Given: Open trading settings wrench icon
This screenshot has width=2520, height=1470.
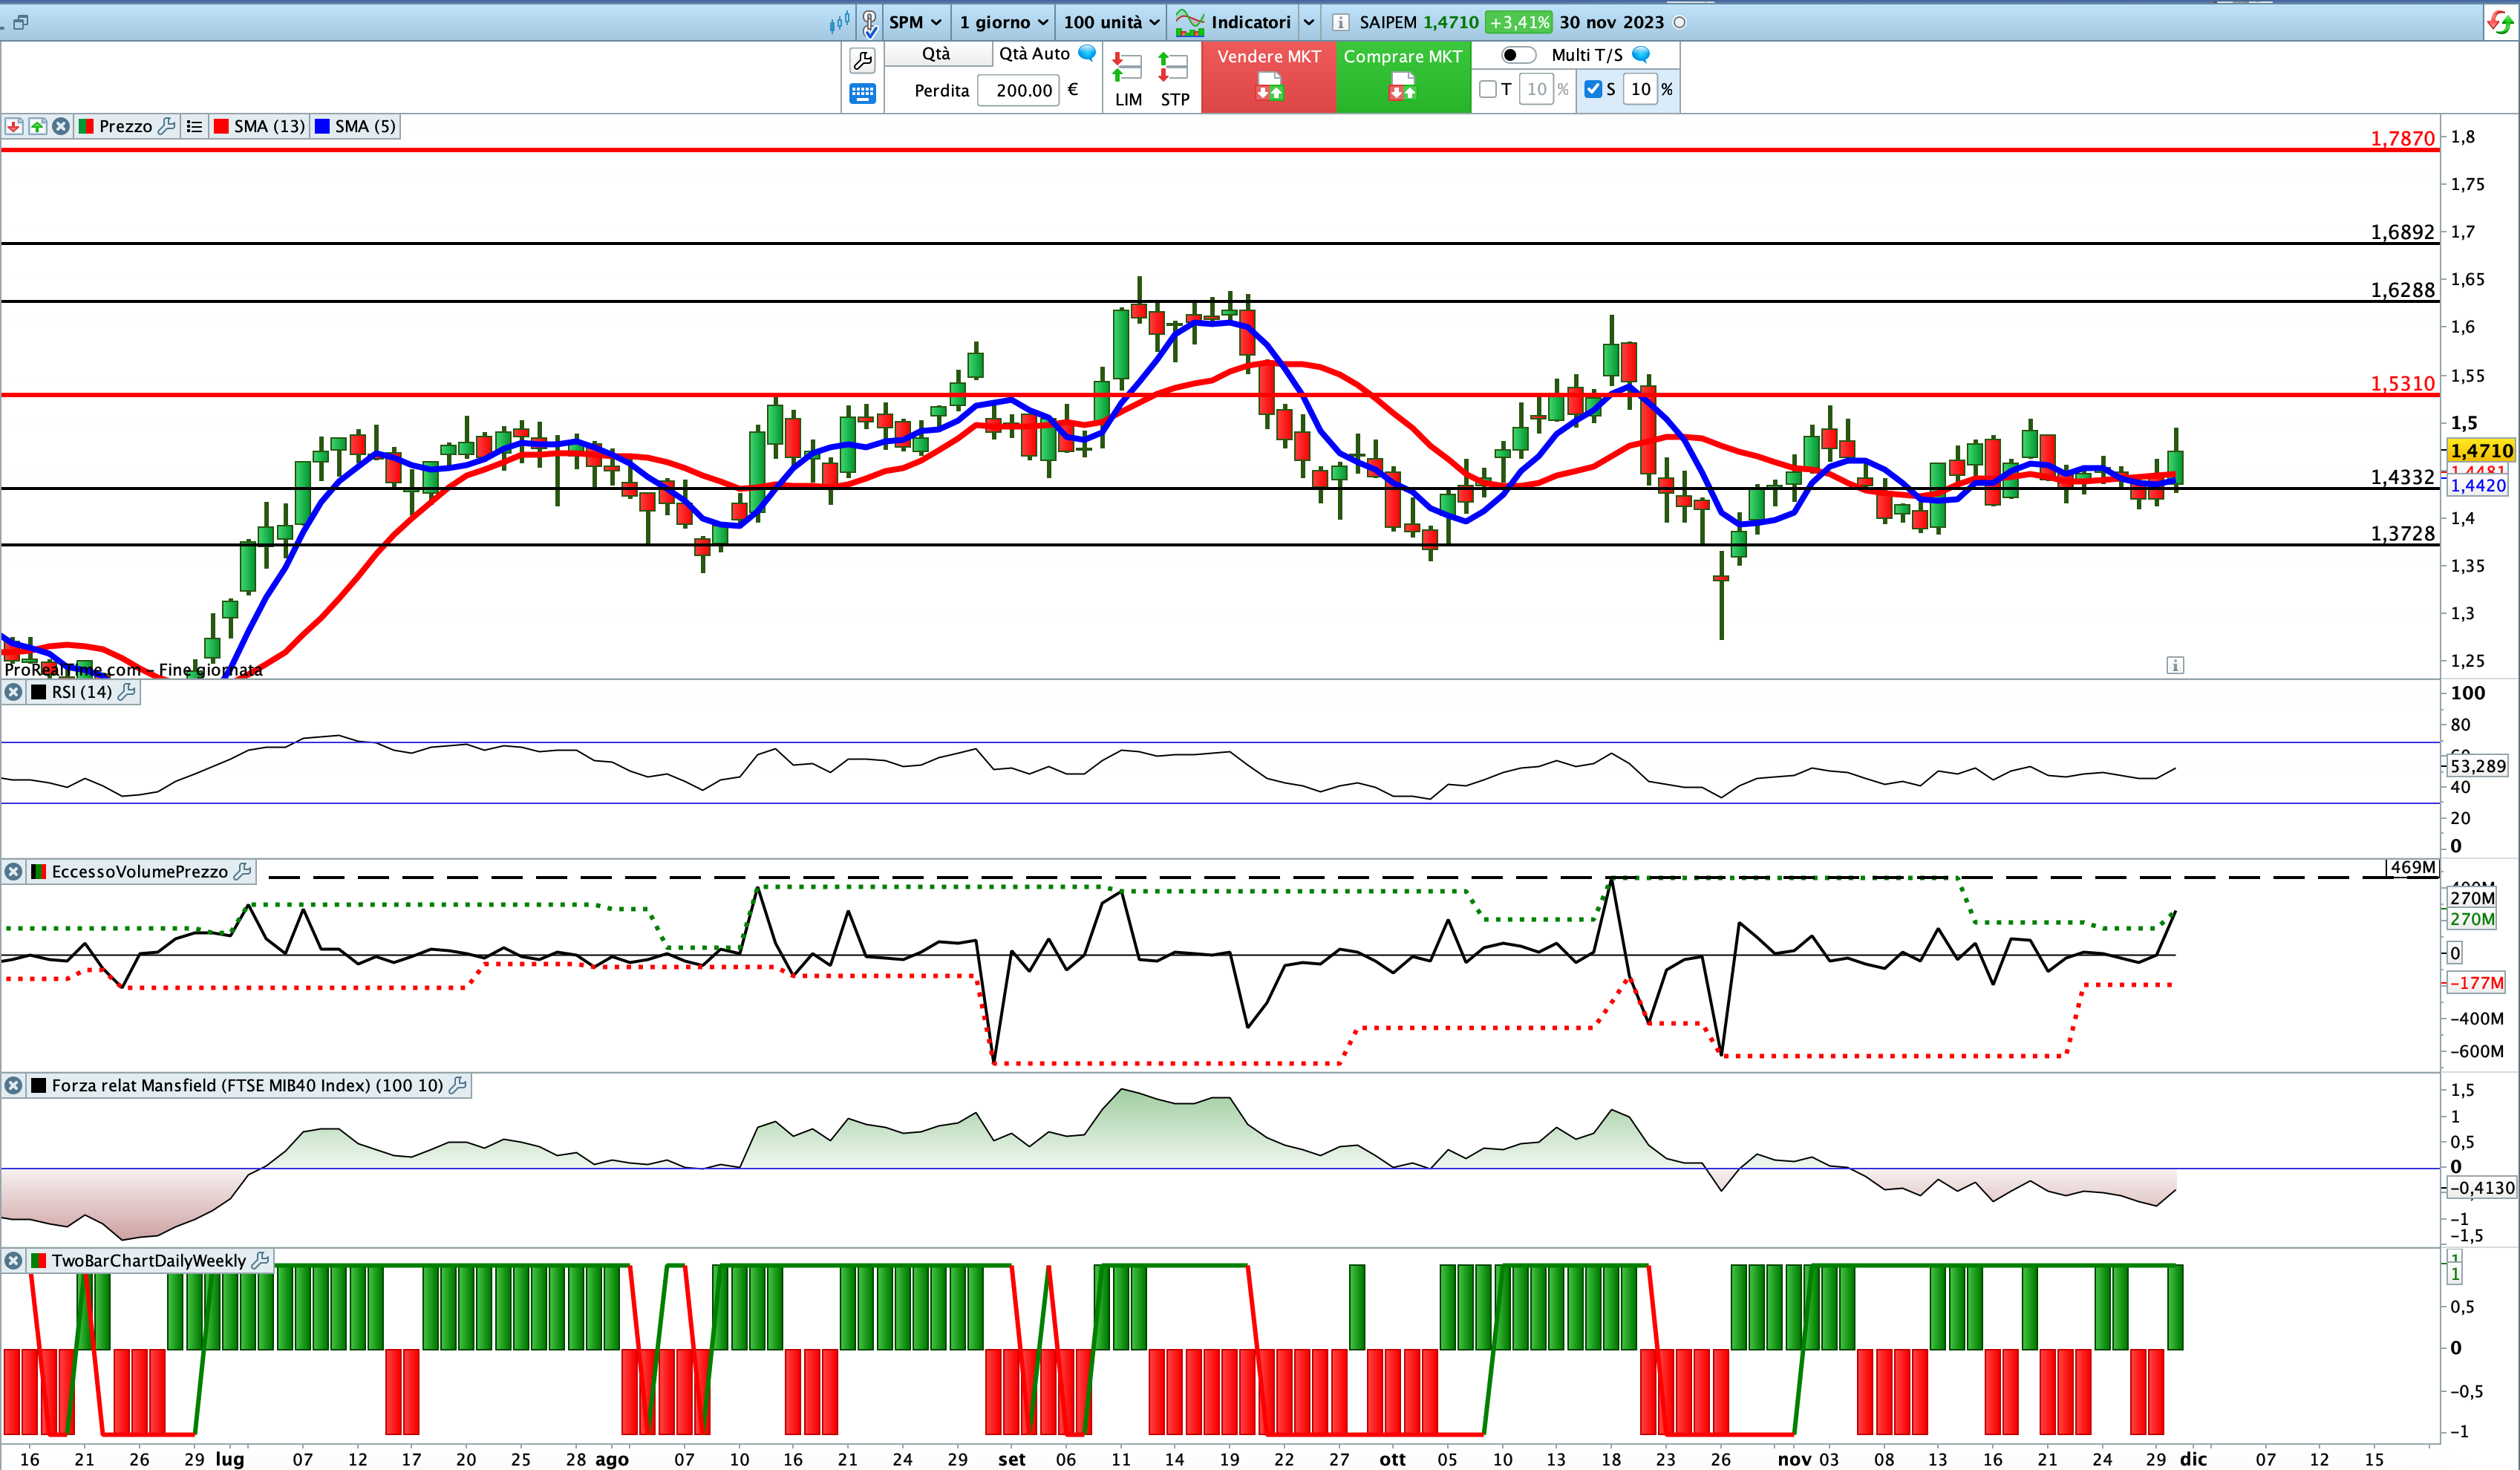Looking at the screenshot, I should [862, 61].
